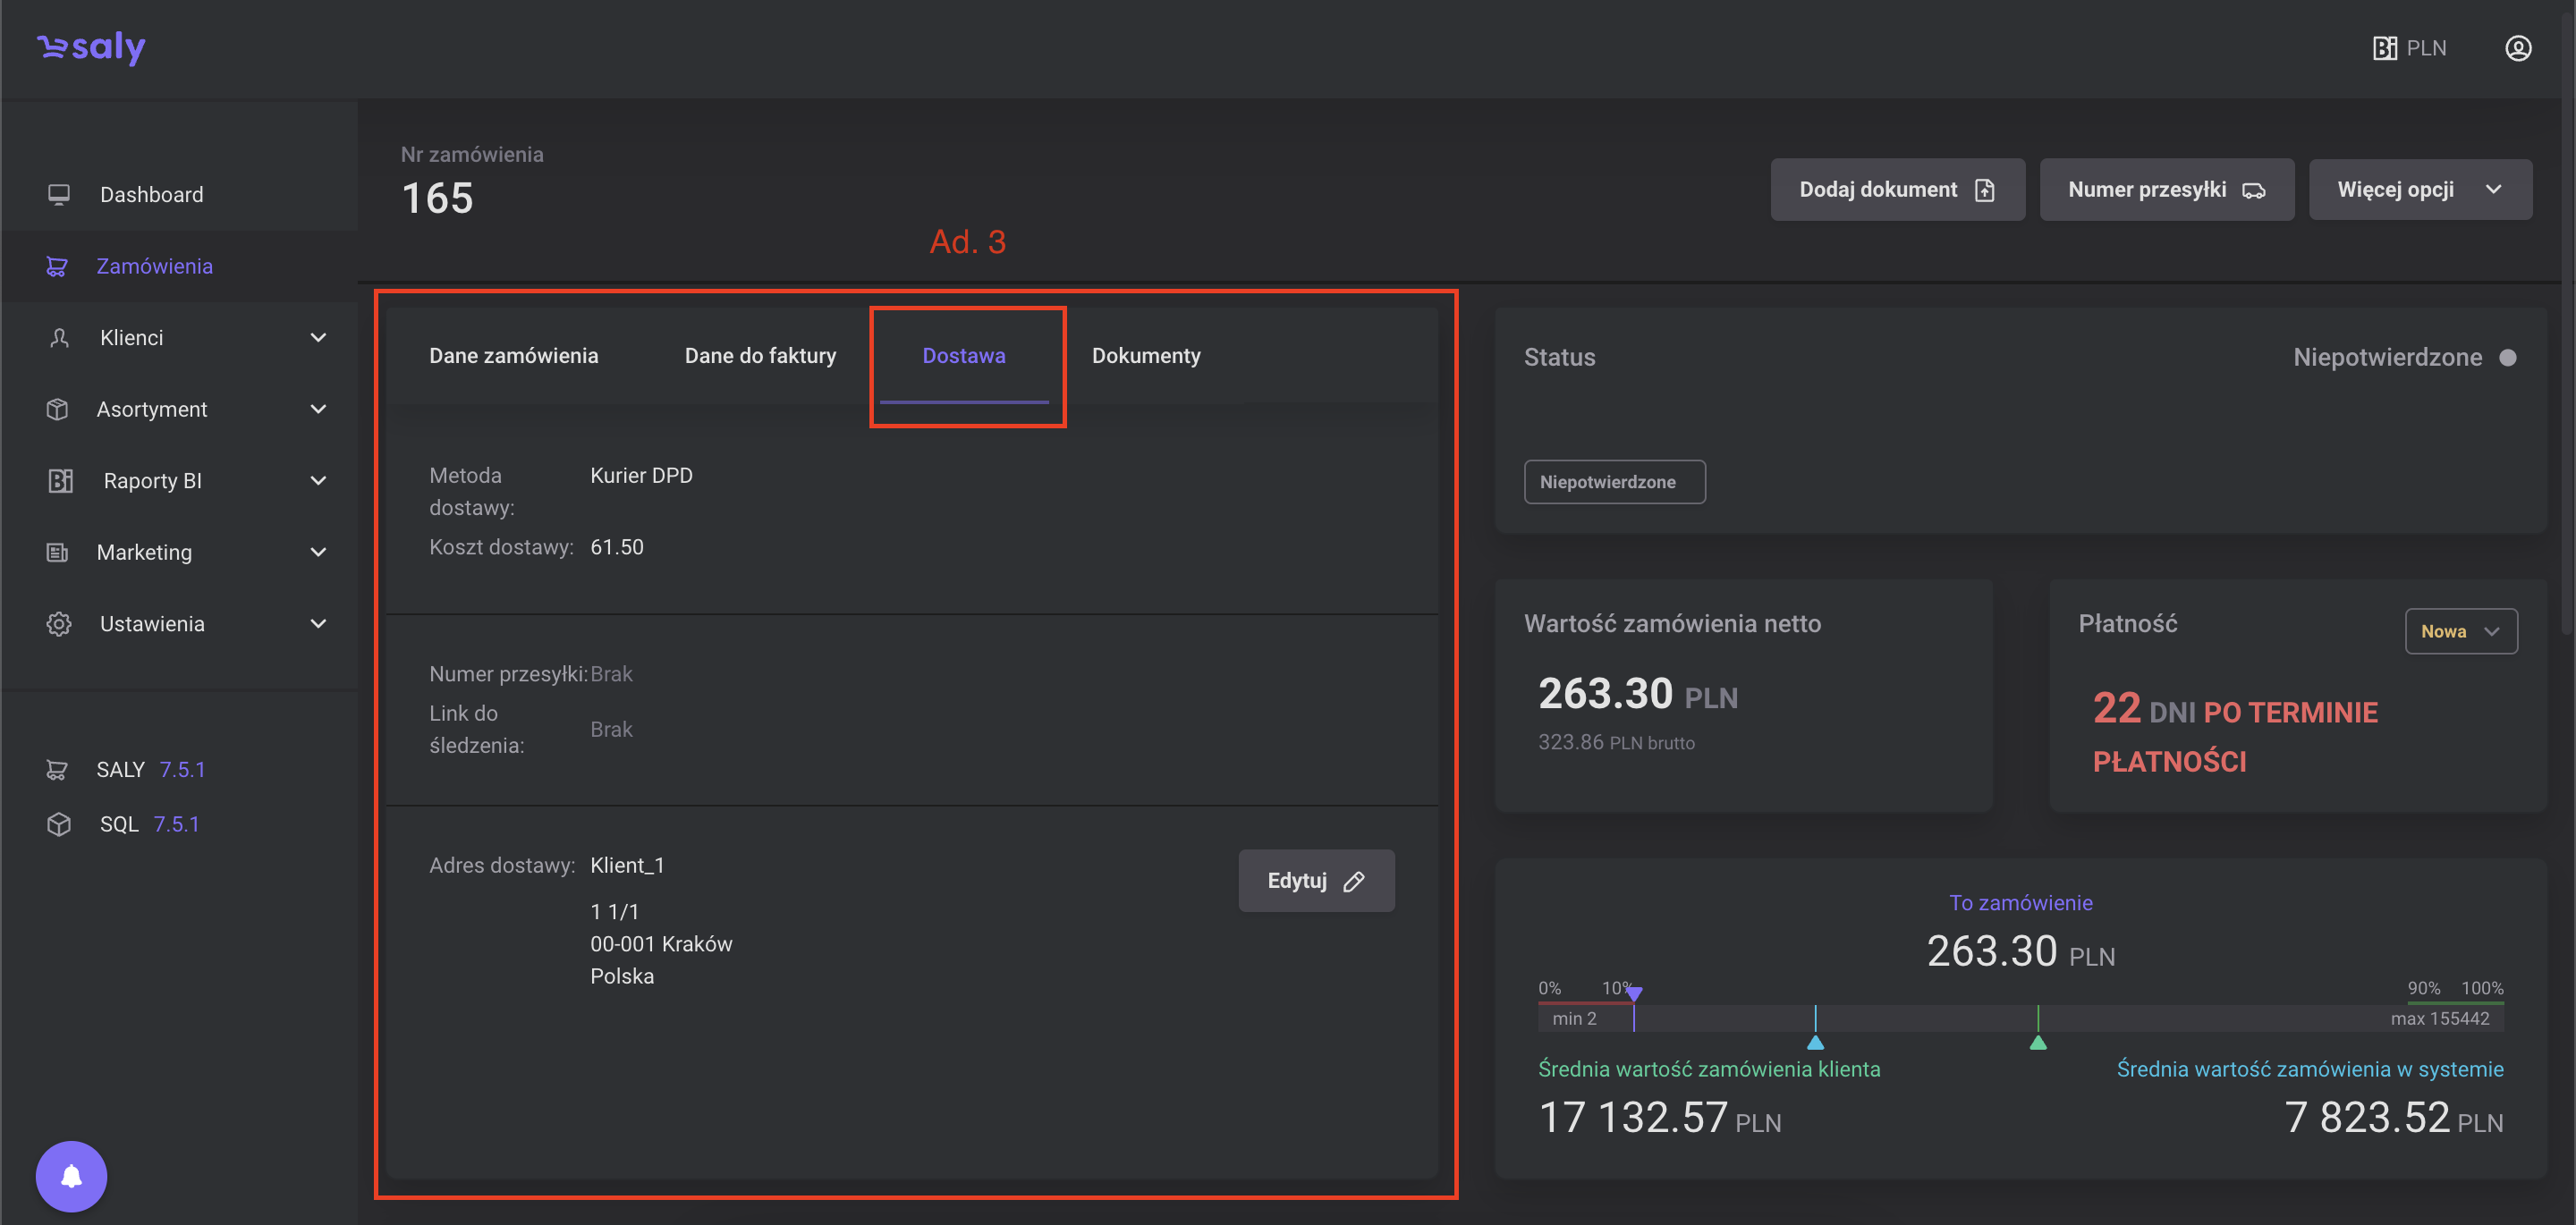
Task: Click the Zamówienia cart icon in sidebar
Action: point(57,266)
